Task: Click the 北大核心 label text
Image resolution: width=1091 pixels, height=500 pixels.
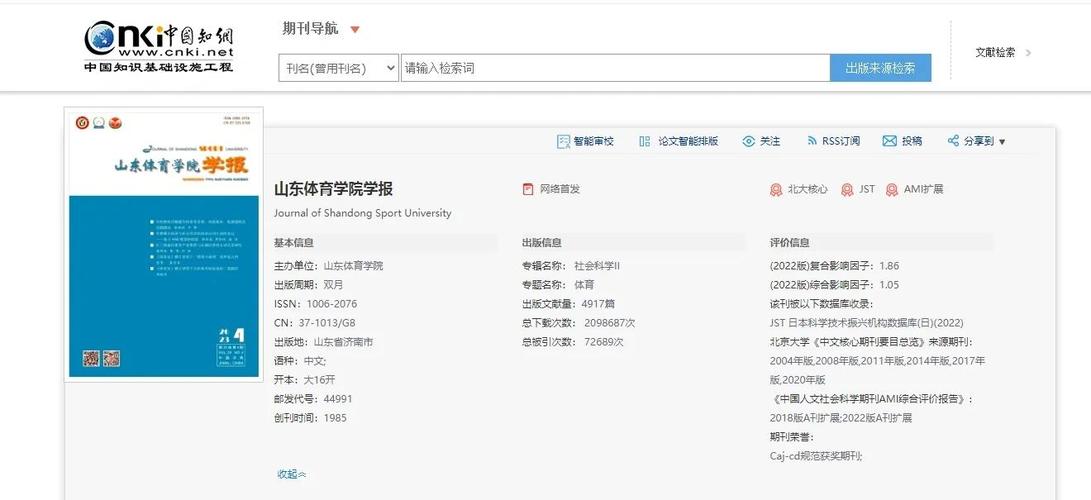Action: (808, 189)
